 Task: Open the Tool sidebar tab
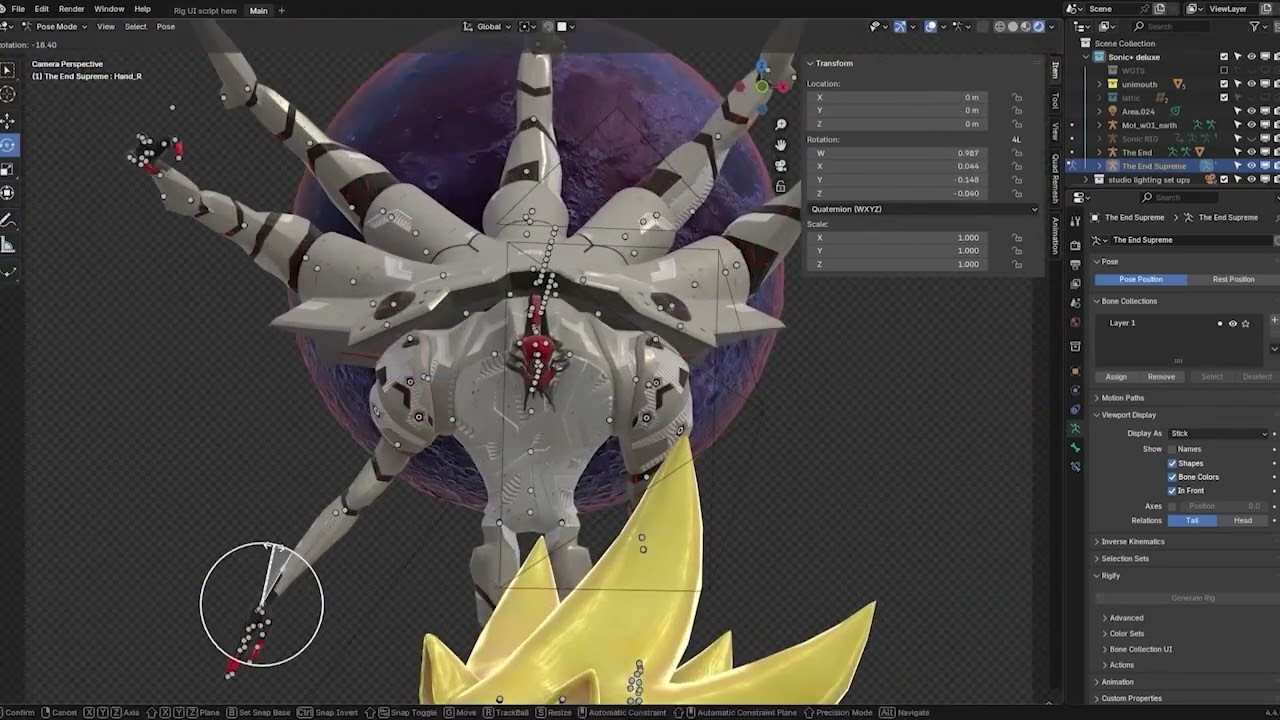(1054, 101)
